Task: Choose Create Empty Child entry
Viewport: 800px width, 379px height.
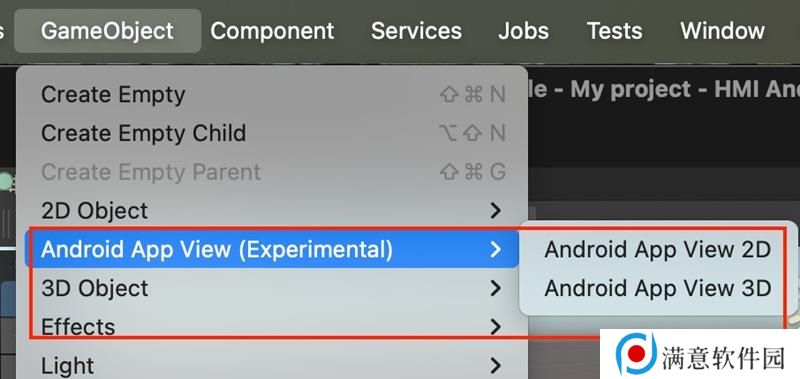Action: 272,134
